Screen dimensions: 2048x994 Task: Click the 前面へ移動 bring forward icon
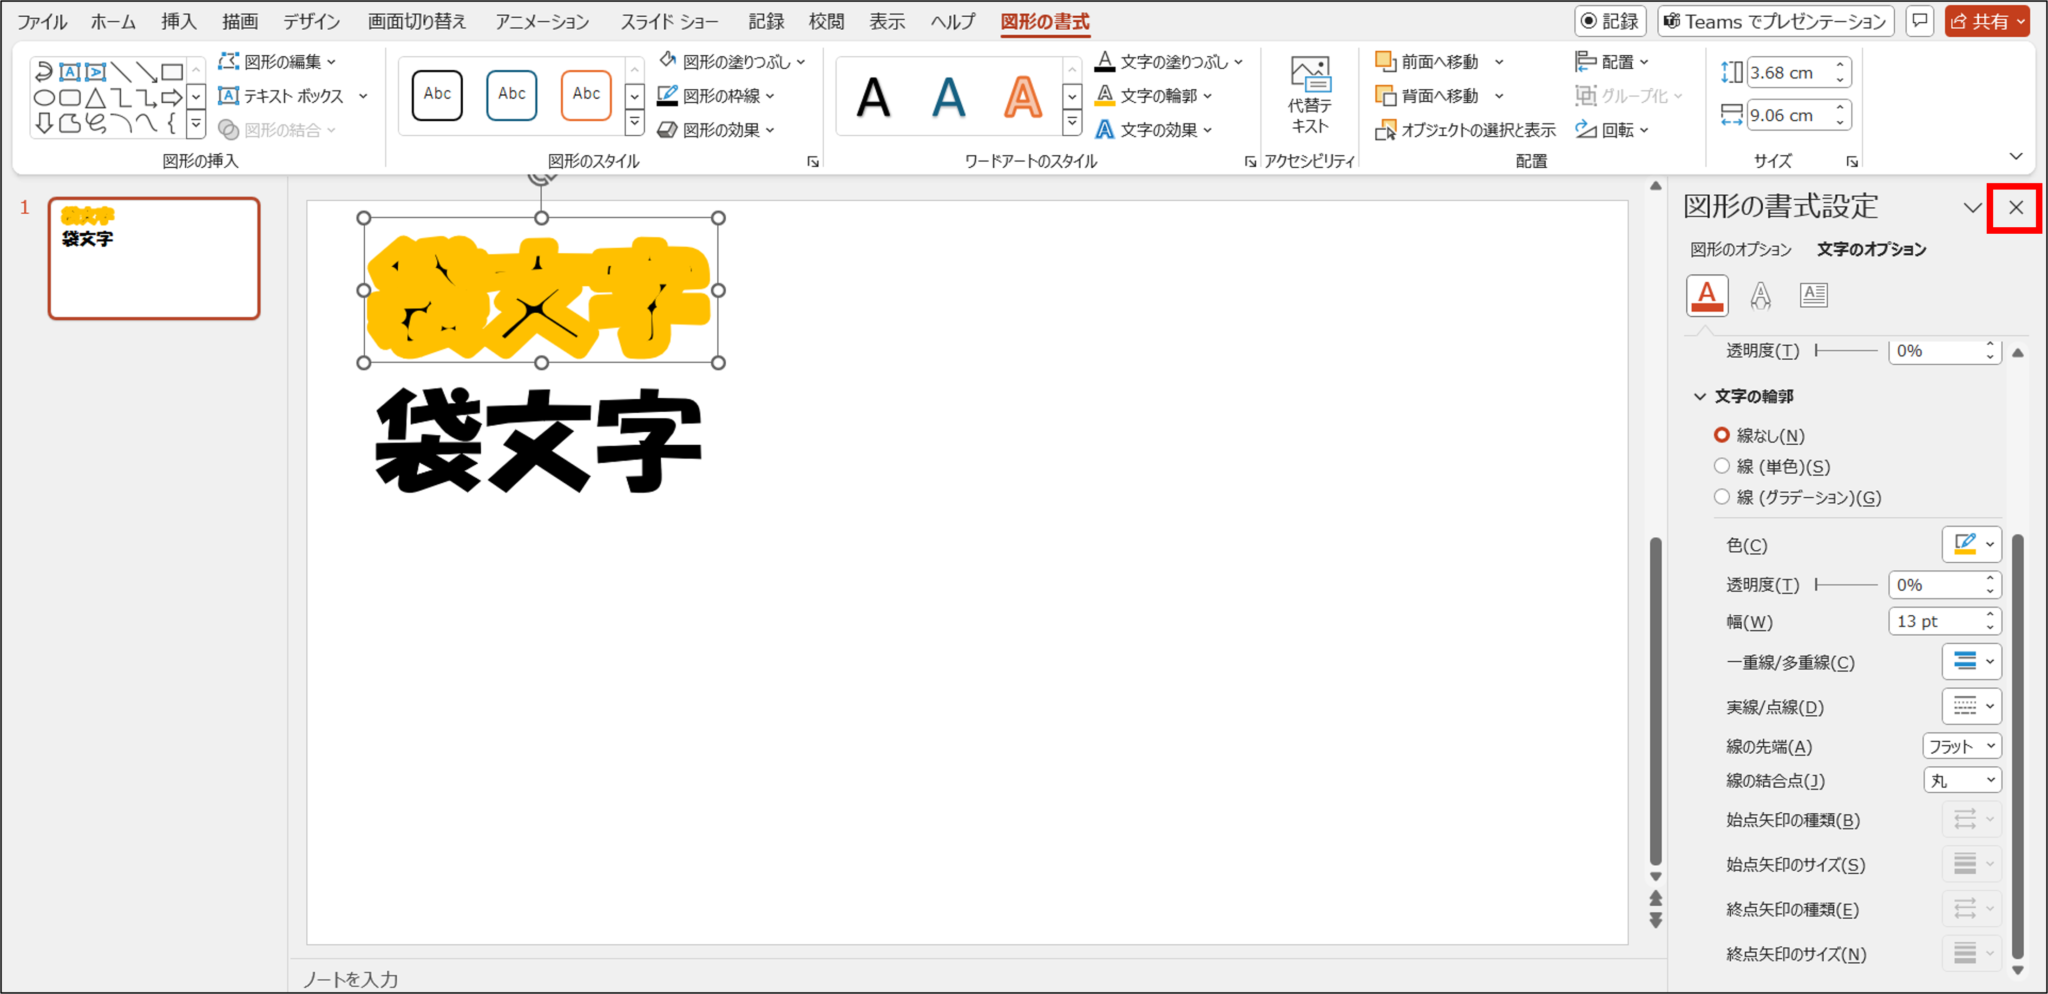[x=1385, y=62]
